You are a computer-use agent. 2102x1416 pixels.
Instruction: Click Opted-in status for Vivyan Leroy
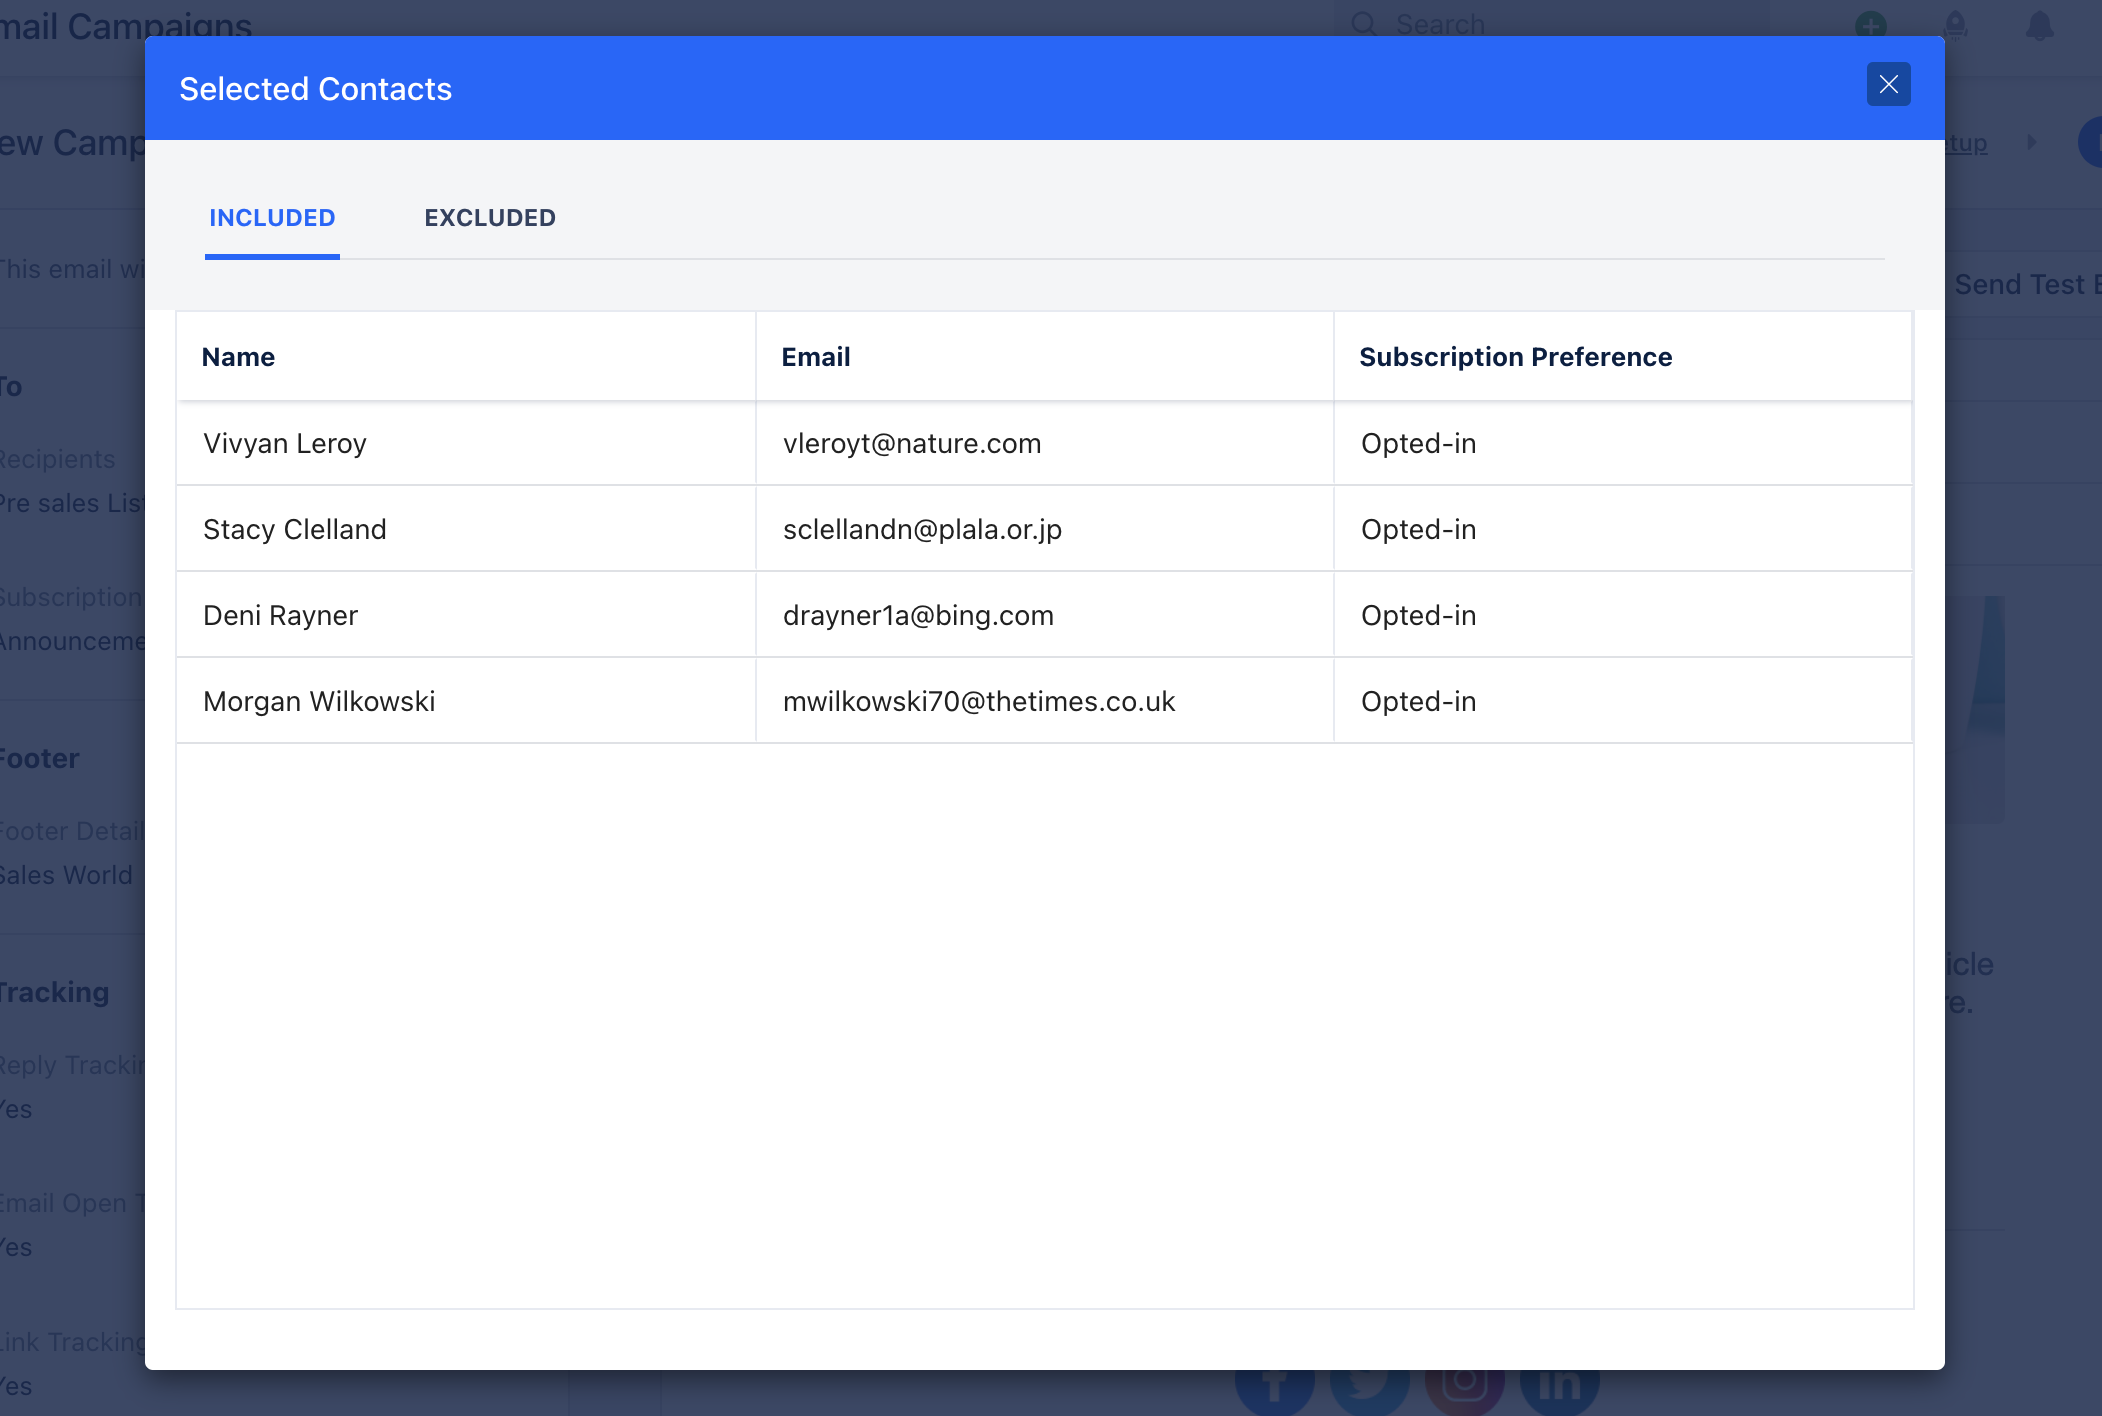[1418, 444]
